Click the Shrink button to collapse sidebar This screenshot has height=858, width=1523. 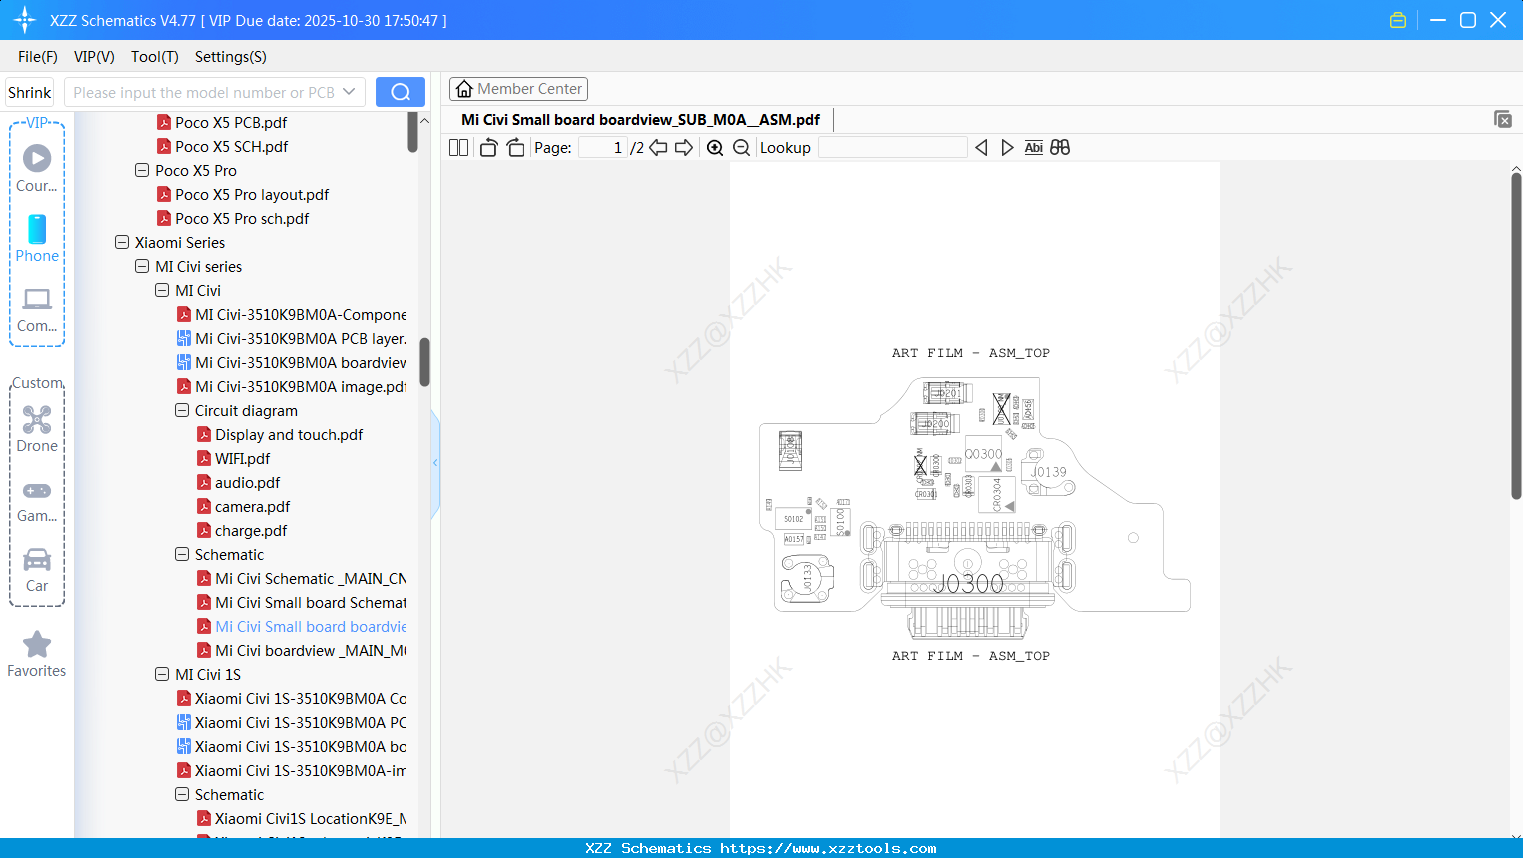coord(28,91)
